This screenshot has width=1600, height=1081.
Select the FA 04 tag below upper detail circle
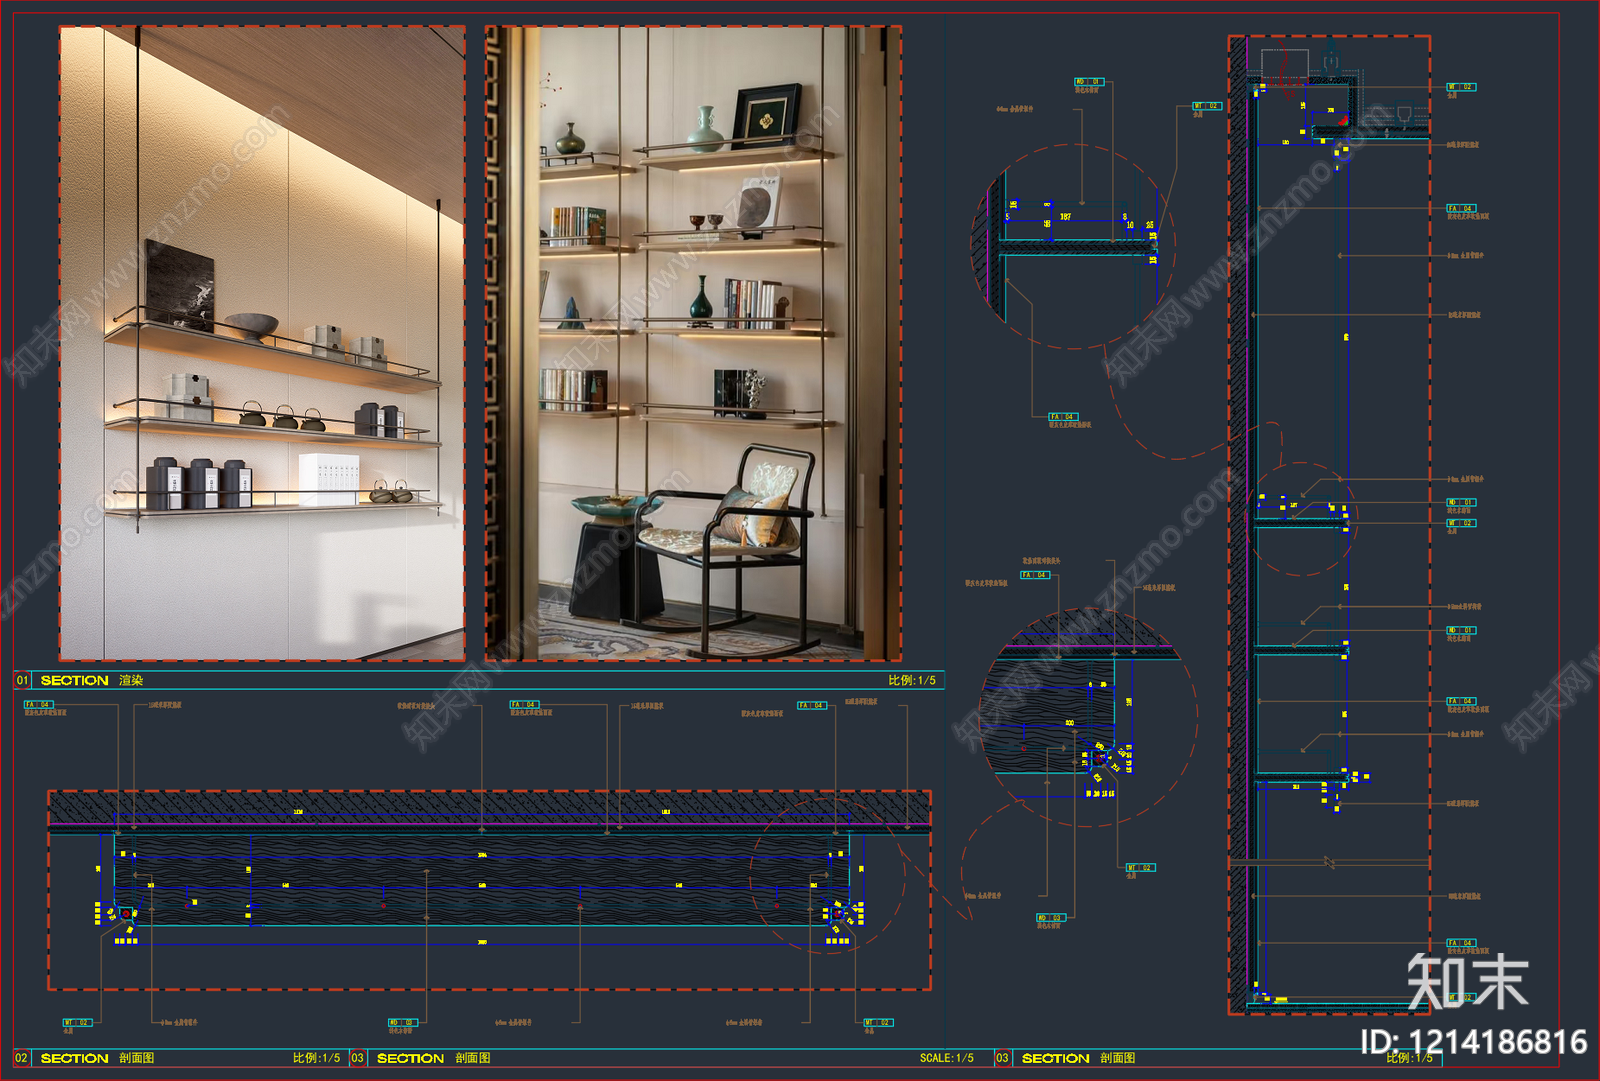tap(1062, 416)
